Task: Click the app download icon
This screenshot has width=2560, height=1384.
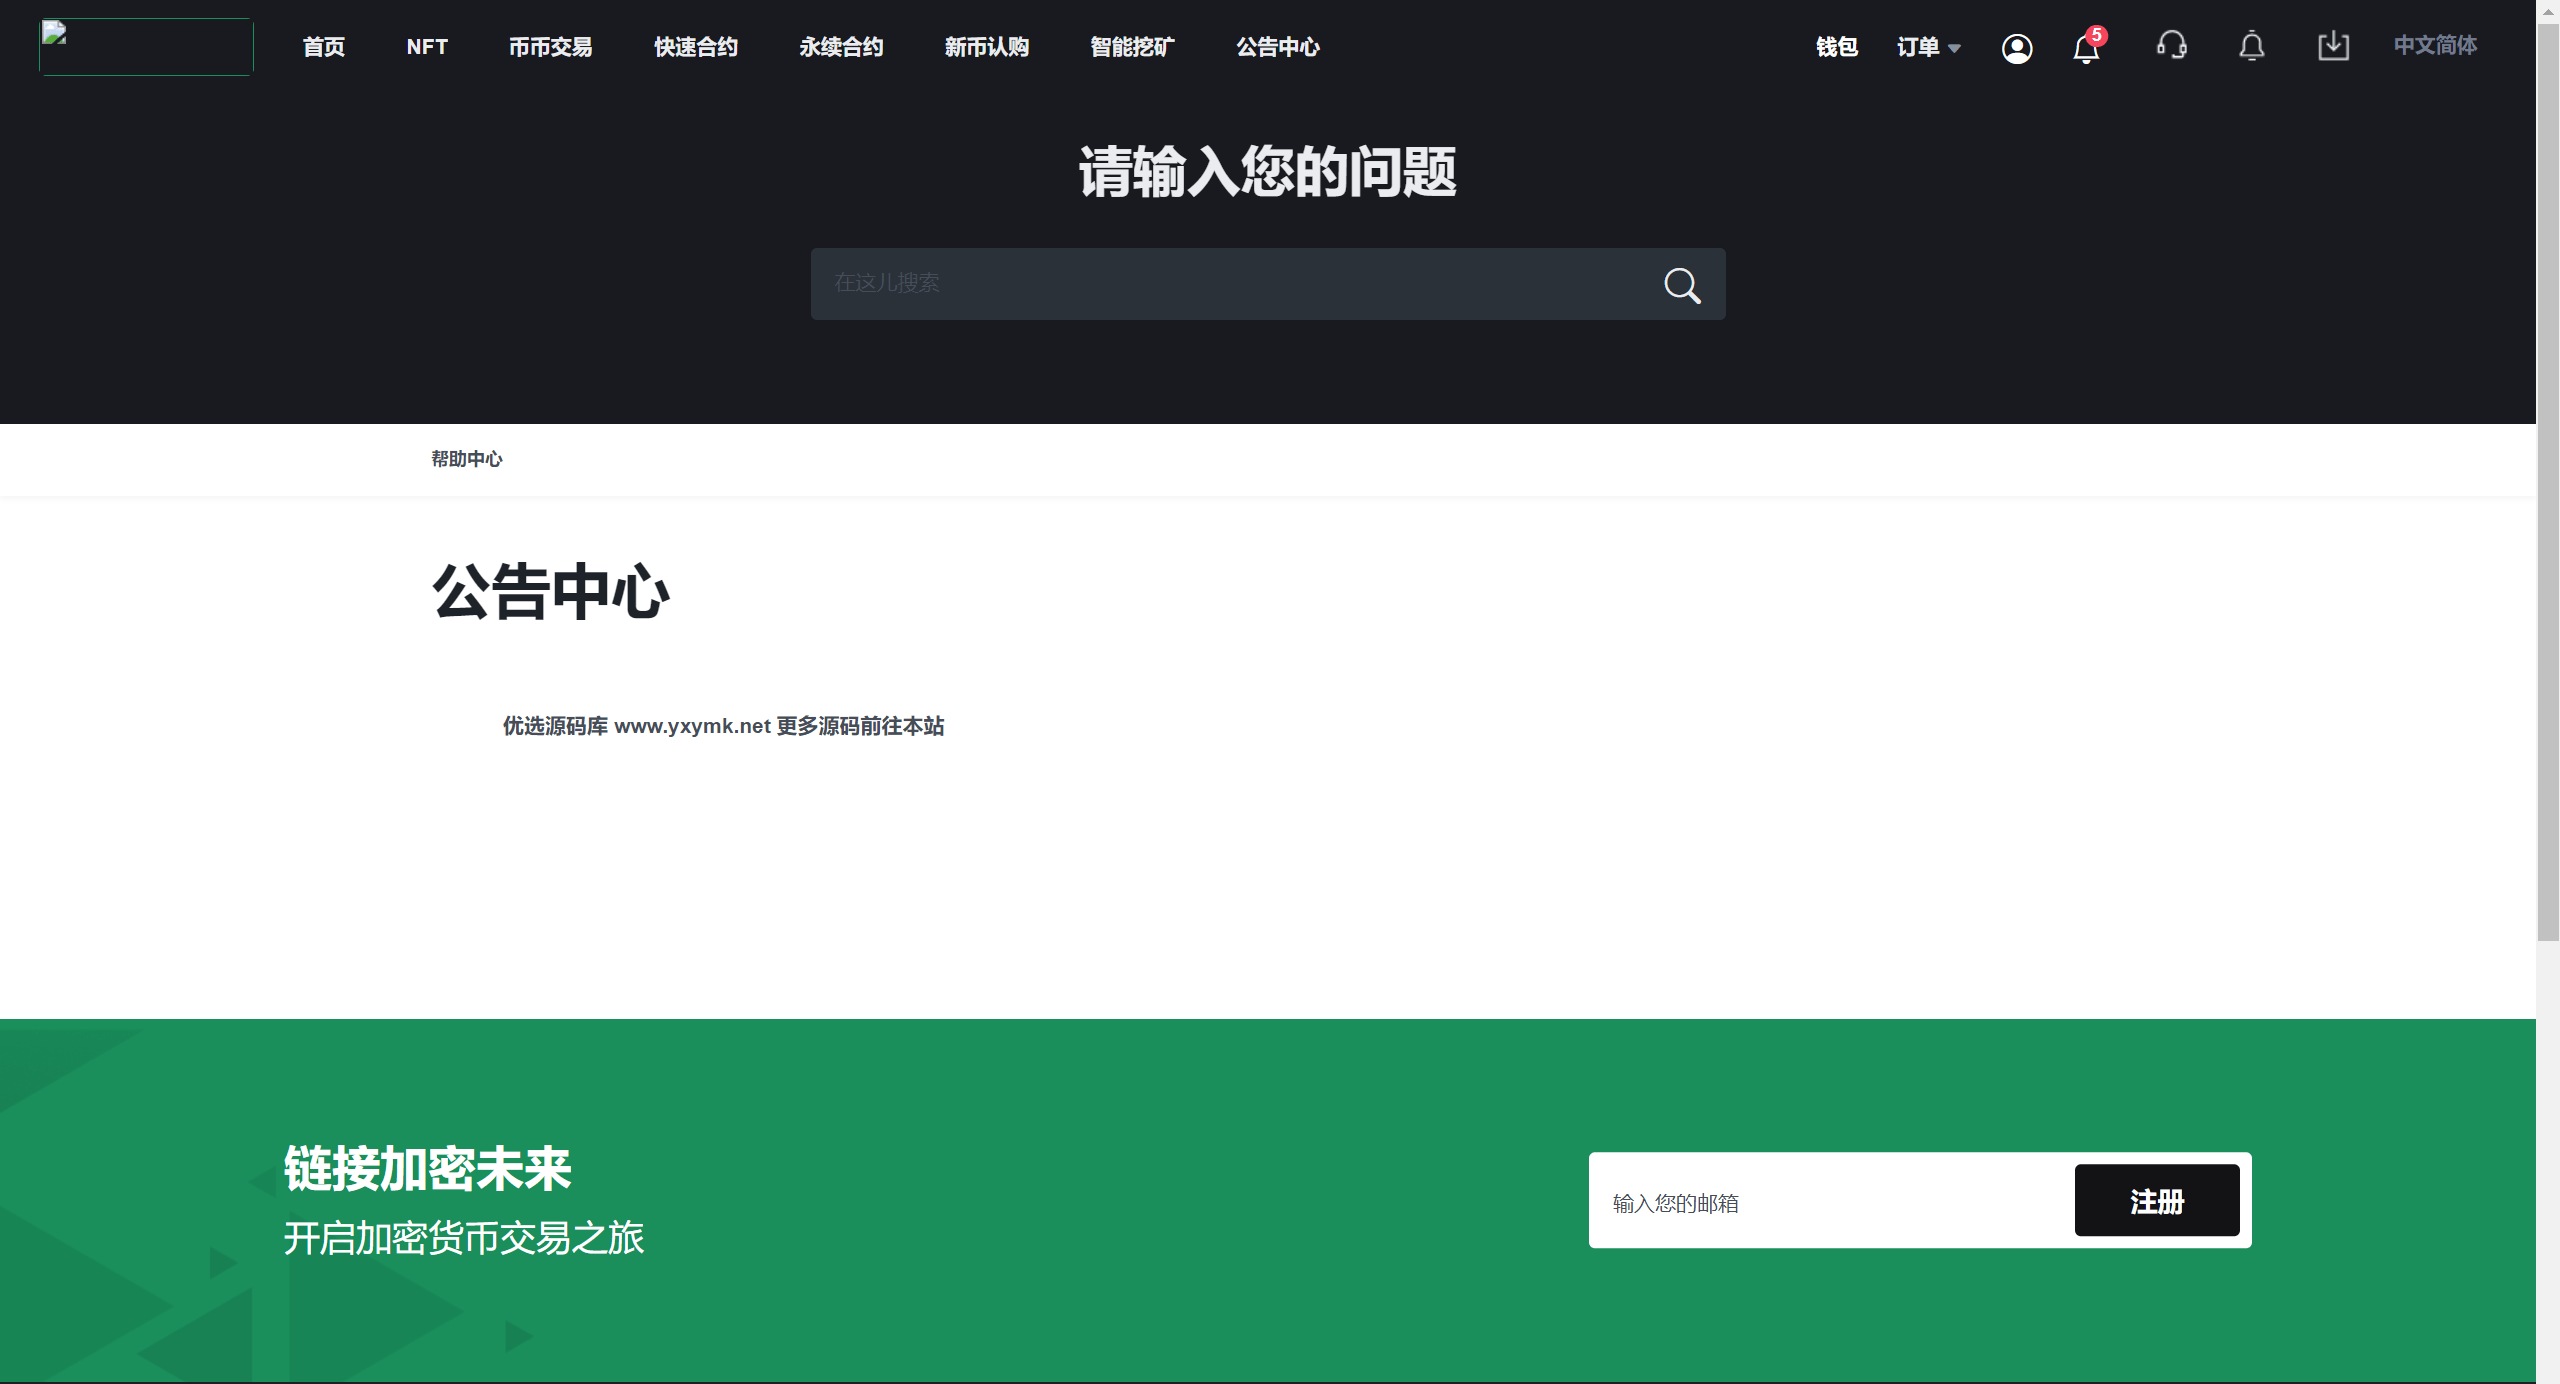Action: click(x=2333, y=46)
